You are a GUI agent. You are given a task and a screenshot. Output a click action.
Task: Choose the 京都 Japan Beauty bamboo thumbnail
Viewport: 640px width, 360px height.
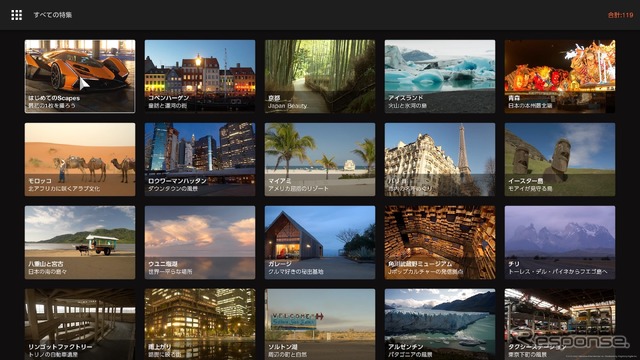(320, 76)
